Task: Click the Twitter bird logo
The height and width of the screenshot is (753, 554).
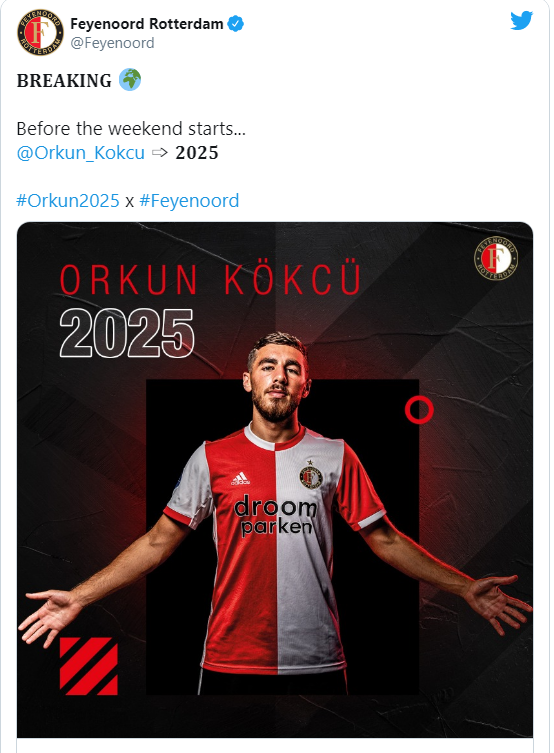Action: coord(521,21)
